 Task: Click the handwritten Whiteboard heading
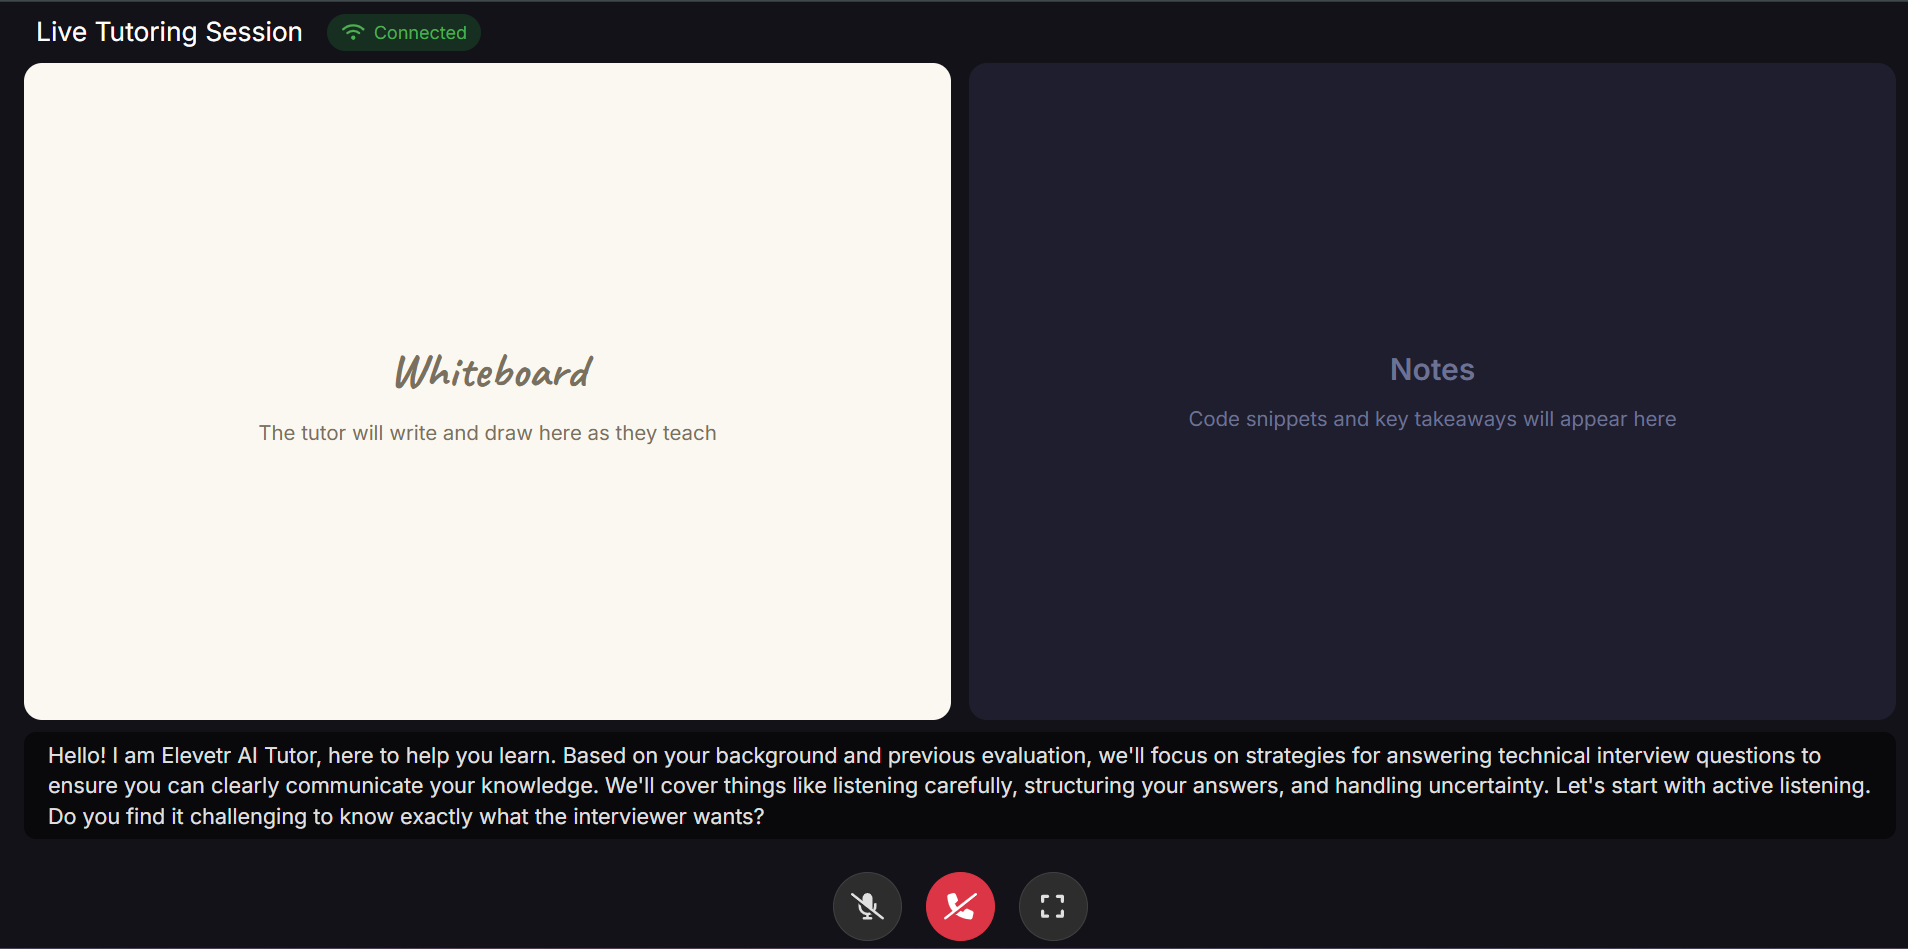pyautogui.click(x=493, y=372)
